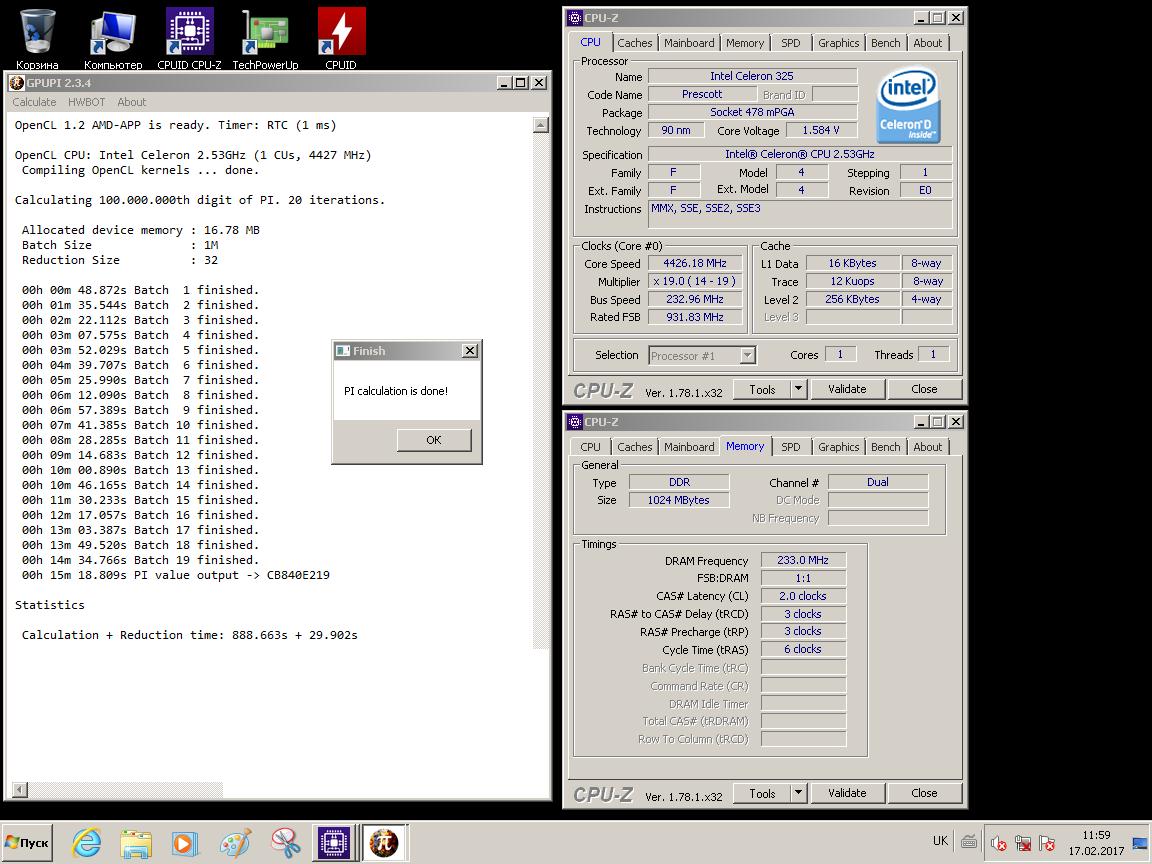Open the HWBOT menu in GPUPI
This screenshot has width=1152, height=864.
(87, 102)
